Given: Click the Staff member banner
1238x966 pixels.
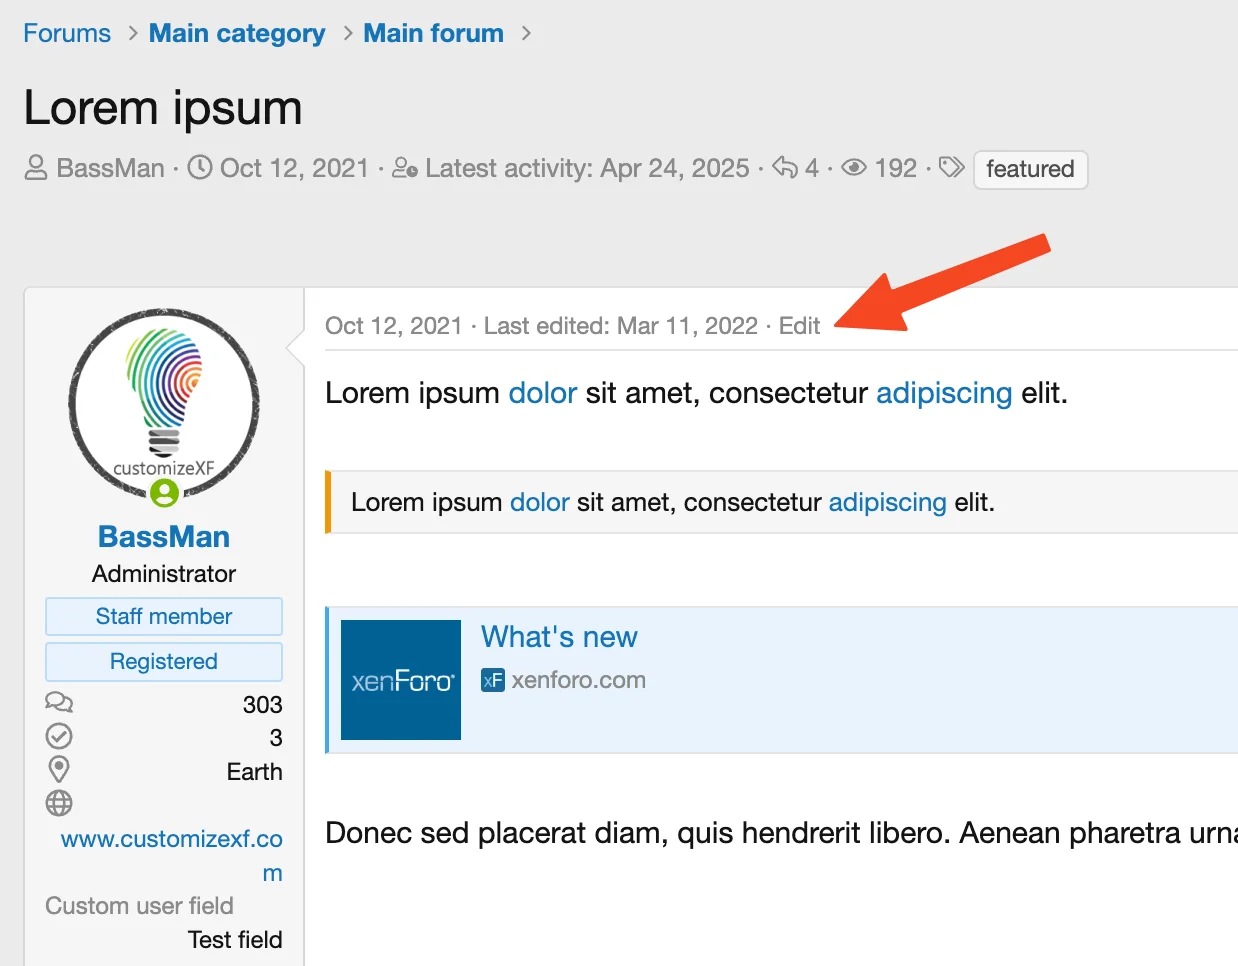Looking at the screenshot, I should (x=164, y=616).
